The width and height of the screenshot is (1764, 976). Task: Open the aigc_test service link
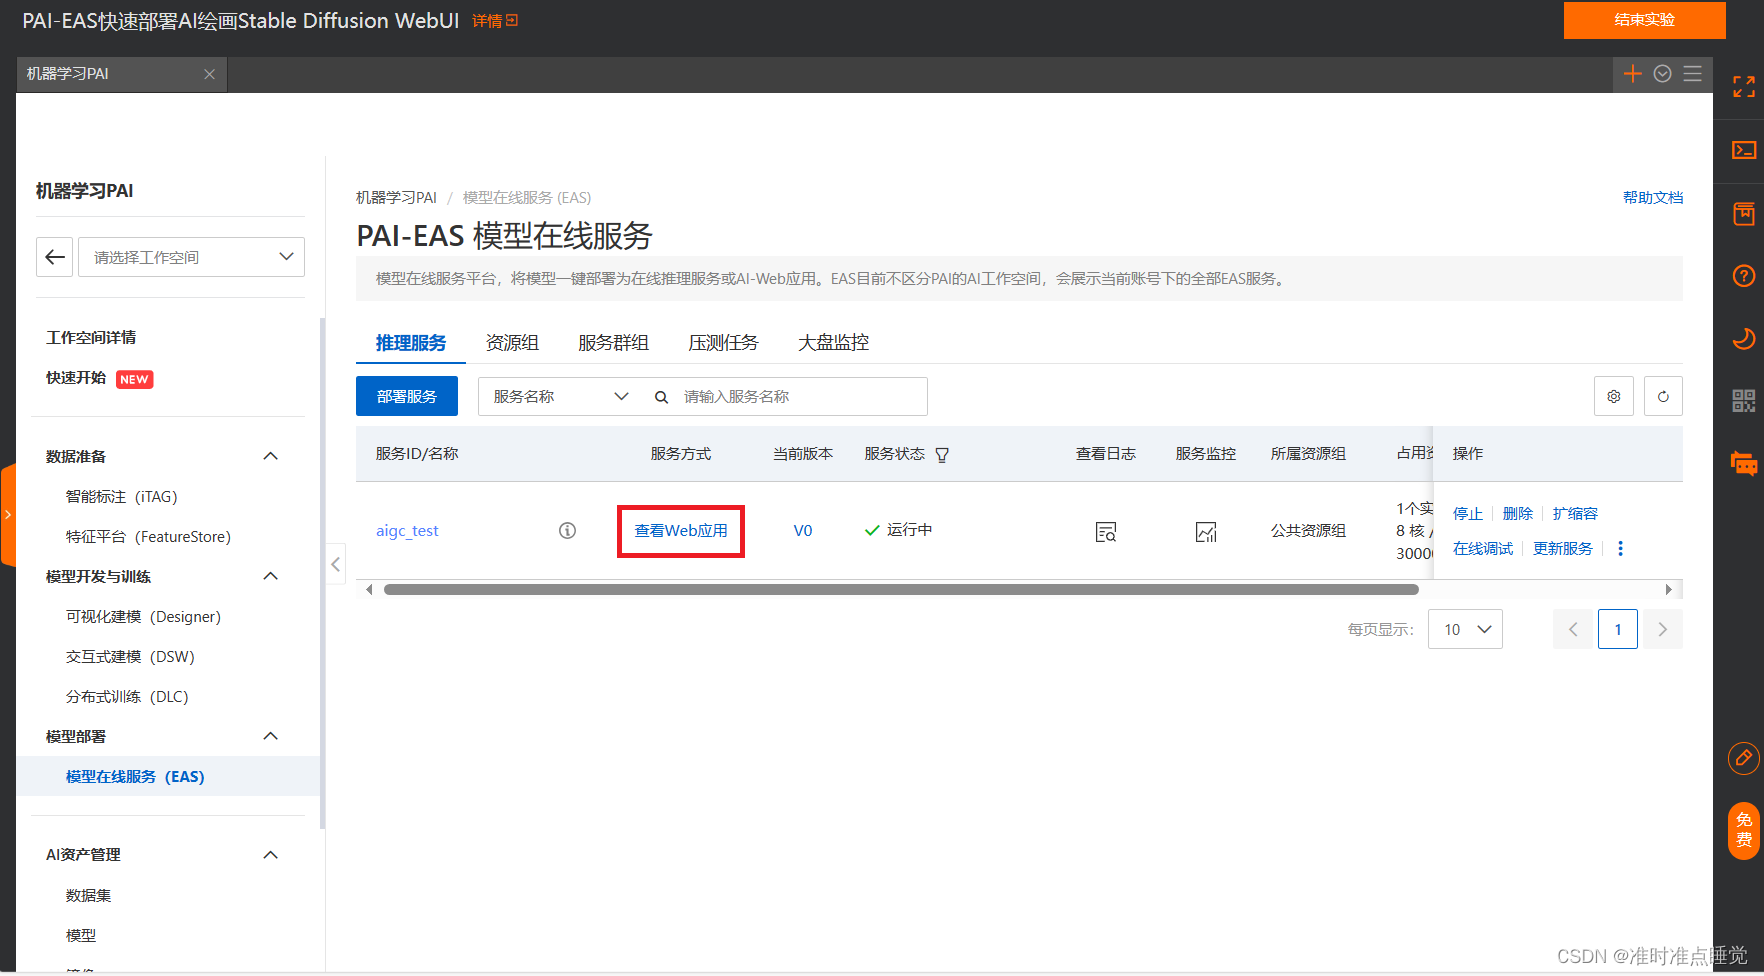point(407,531)
